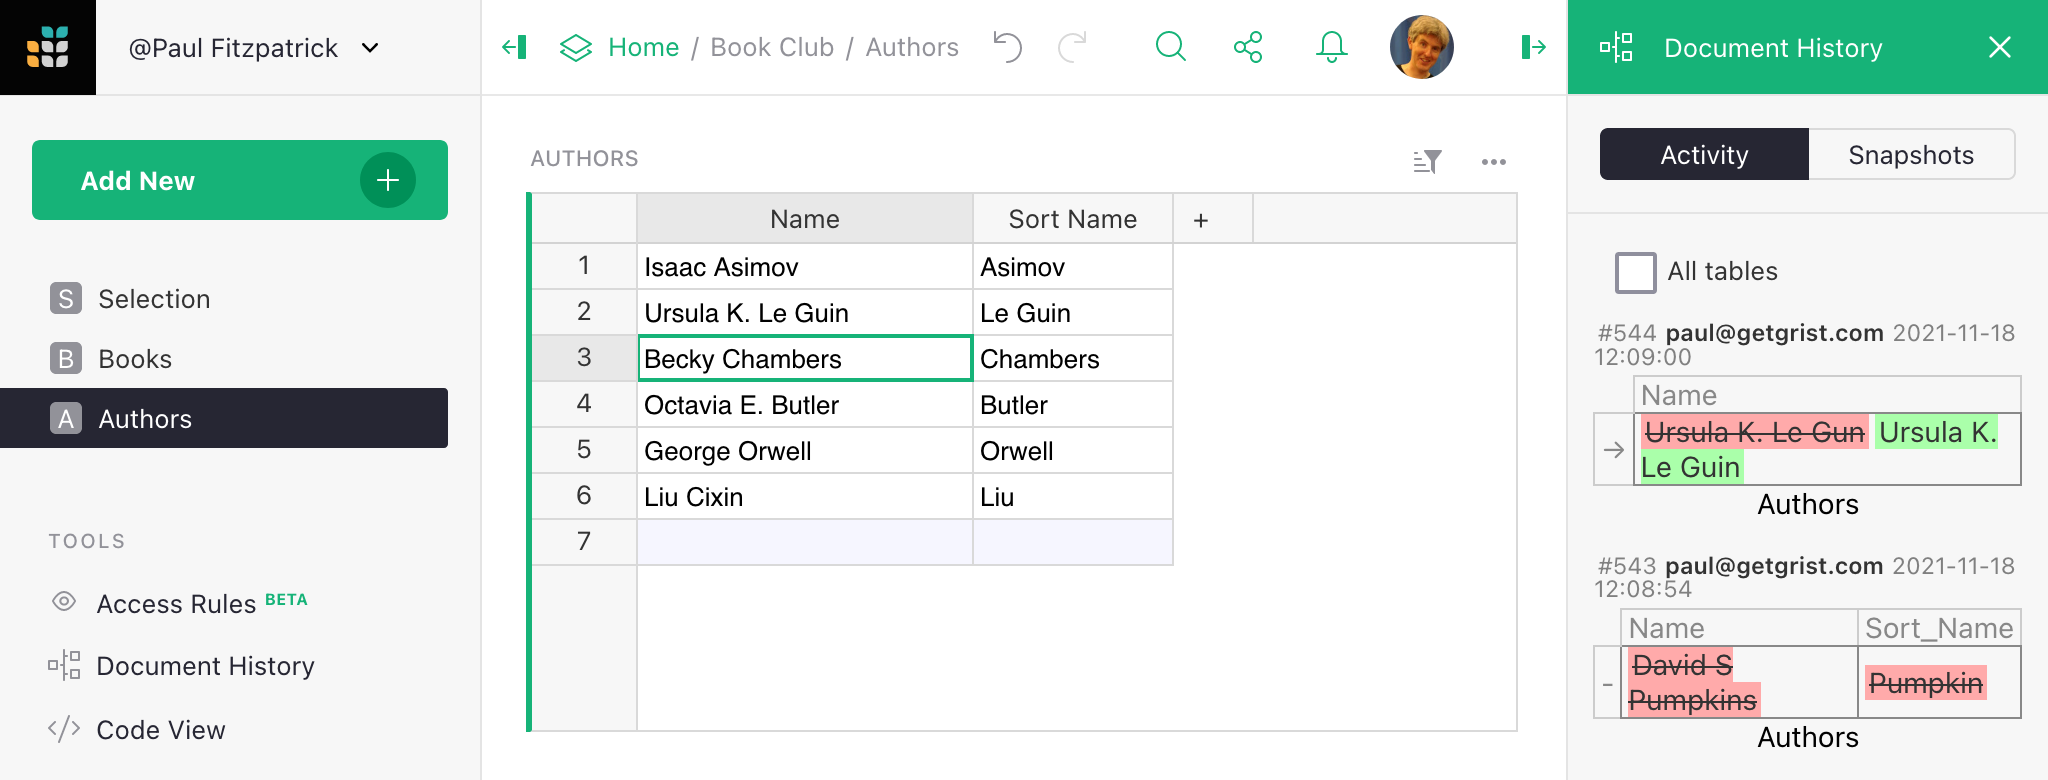Click the eye icon beside Access Rules
The image size is (2048, 780).
tap(64, 602)
